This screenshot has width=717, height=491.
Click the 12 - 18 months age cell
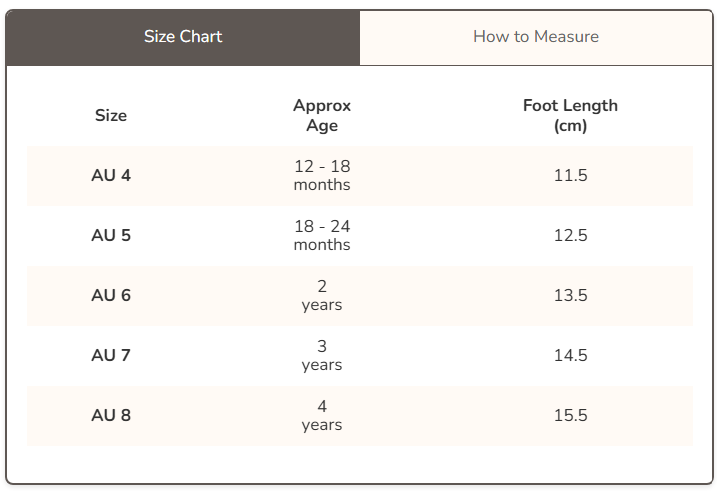322,176
